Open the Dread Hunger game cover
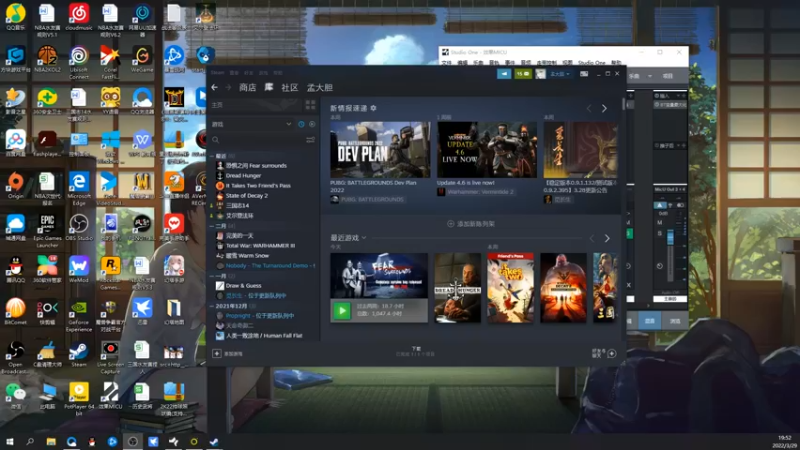This screenshot has width=800, height=450. coord(458,288)
